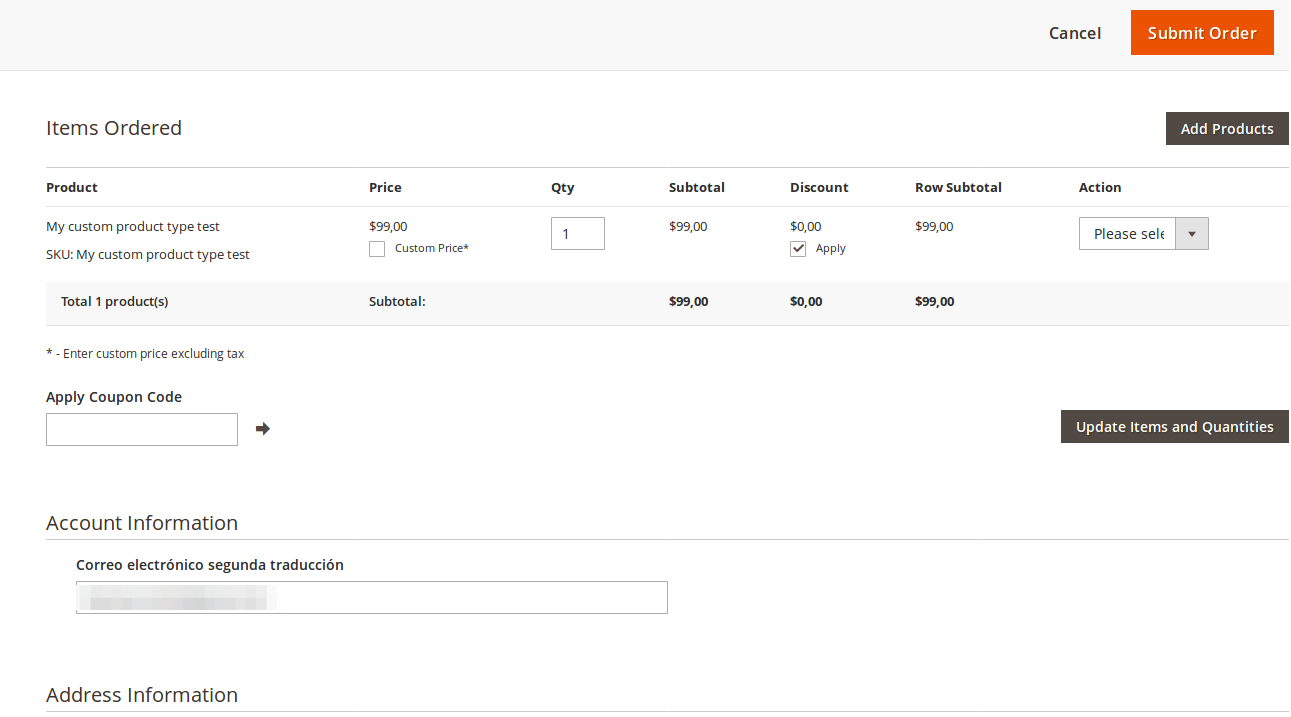
Task: Enable the Custom Price checkbox
Action: [x=377, y=248]
